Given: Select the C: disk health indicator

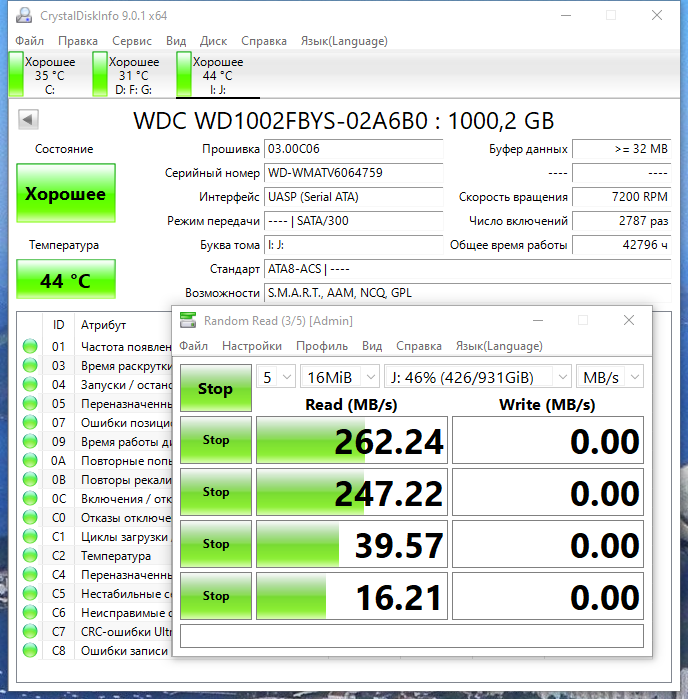Looking at the screenshot, I should [x=43, y=74].
